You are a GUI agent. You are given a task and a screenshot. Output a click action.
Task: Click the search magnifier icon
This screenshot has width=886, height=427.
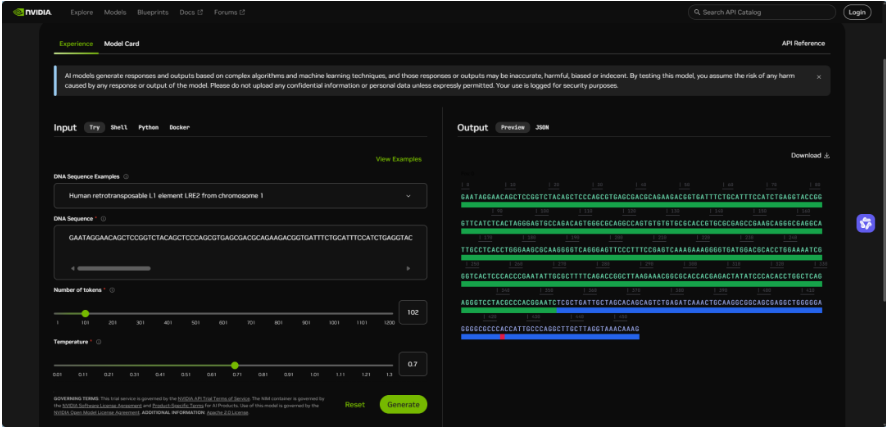[x=697, y=12]
